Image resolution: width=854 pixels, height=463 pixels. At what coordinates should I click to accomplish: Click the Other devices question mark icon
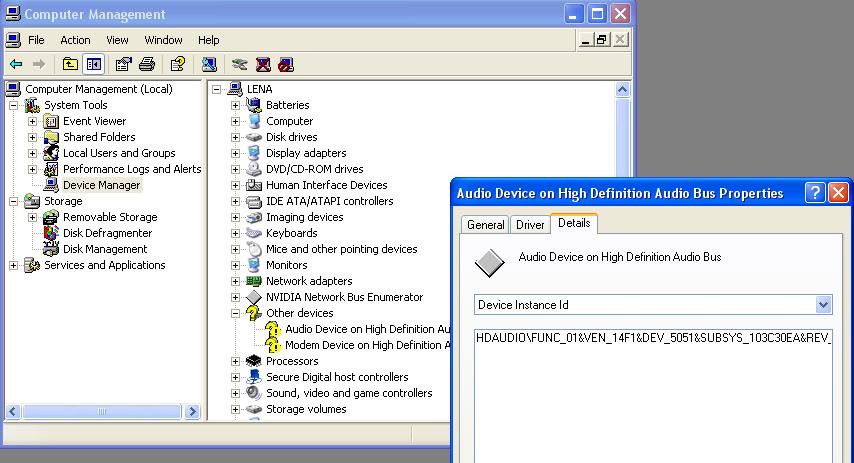(x=254, y=313)
